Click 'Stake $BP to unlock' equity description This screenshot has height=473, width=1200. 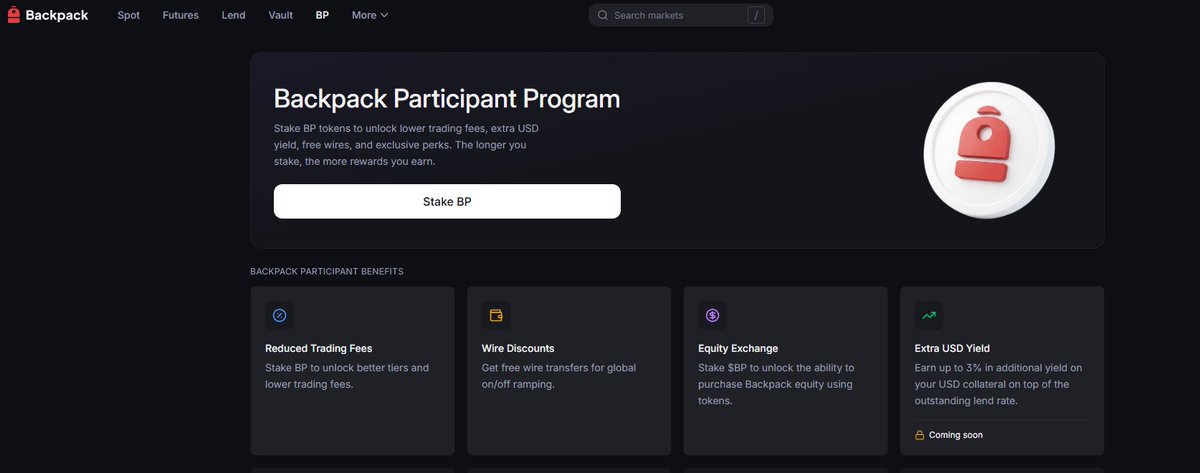pos(776,384)
